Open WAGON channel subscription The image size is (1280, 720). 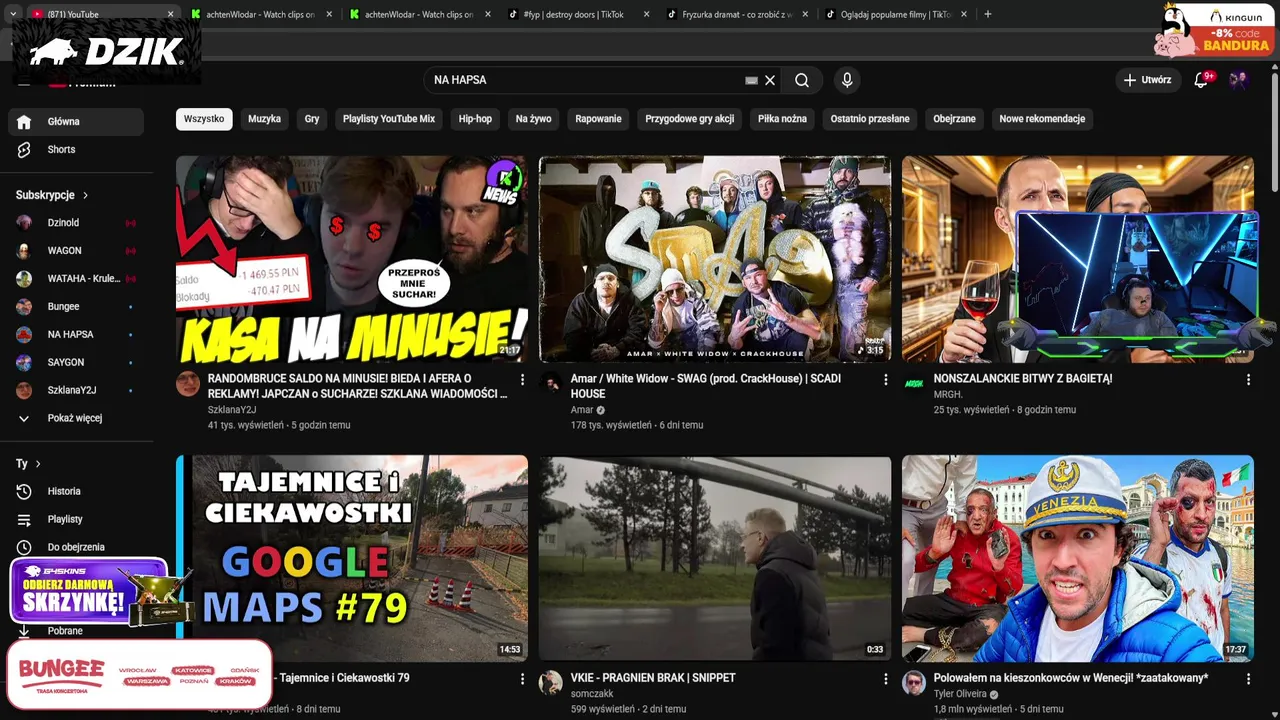pyautogui.click(x=76, y=251)
